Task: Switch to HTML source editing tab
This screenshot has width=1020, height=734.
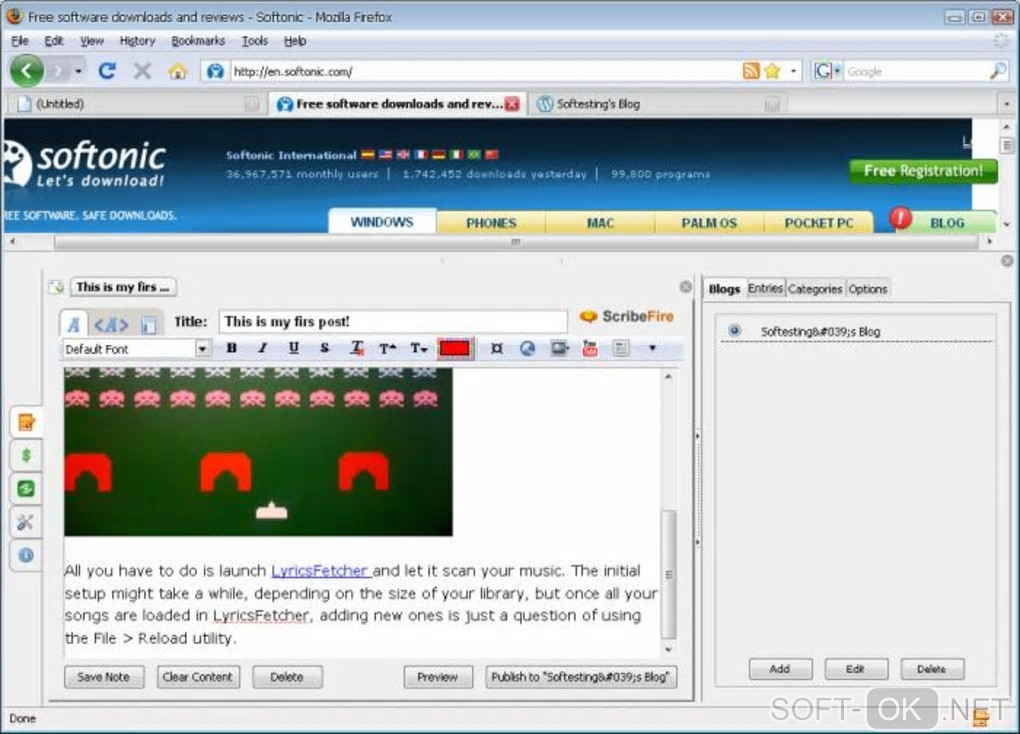Action: (111, 323)
